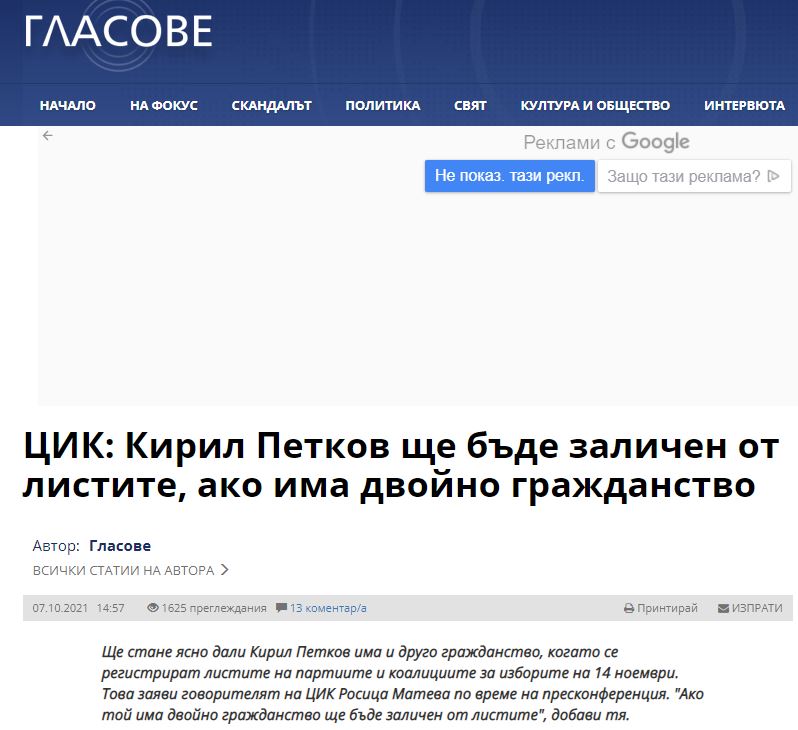Open the author link Гласове
The image size is (798, 730).
pyautogui.click(x=120, y=545)
